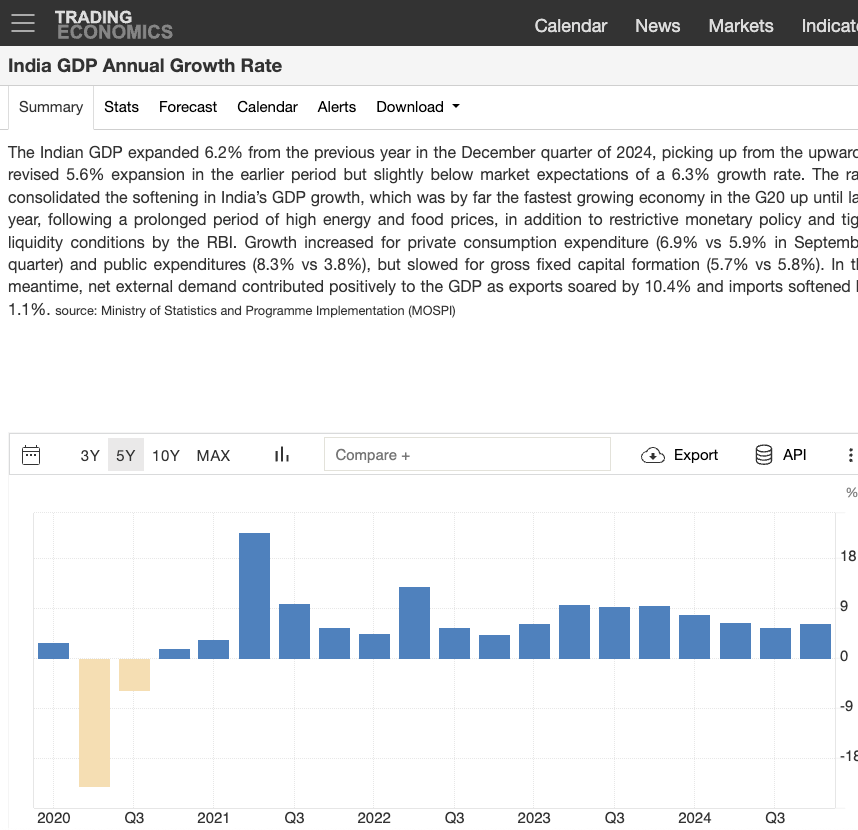
Task: Click the Trading Economics logo
Action: 113,24
